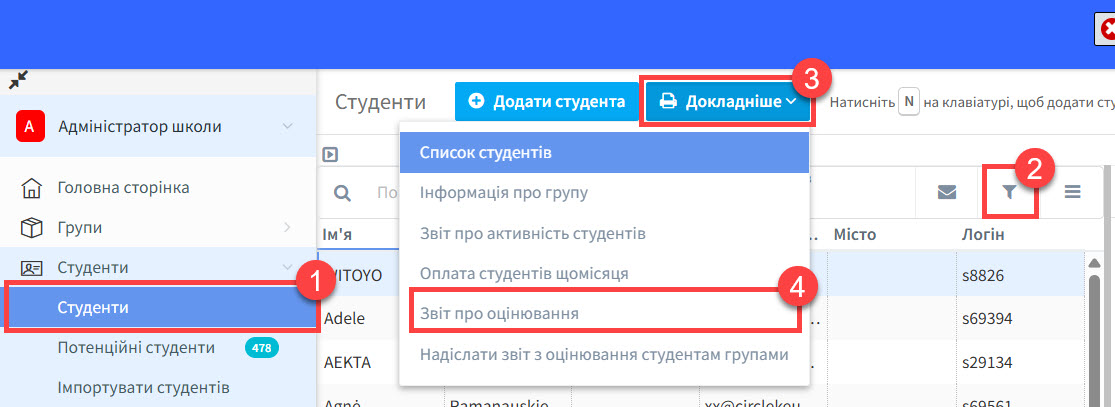The height and width of the screenshot is (407, 1115).
Task: Click the collapse arrows icon above sidebar
Action: coord(18,80)
